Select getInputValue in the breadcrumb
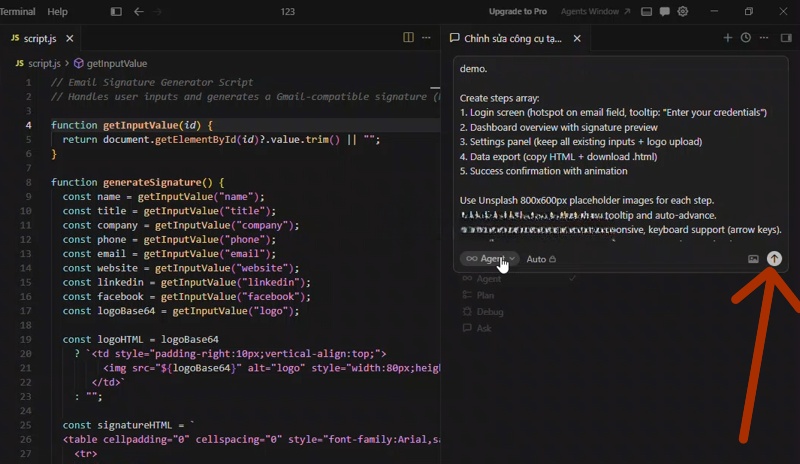800x464 pixels. pos(117,63)
